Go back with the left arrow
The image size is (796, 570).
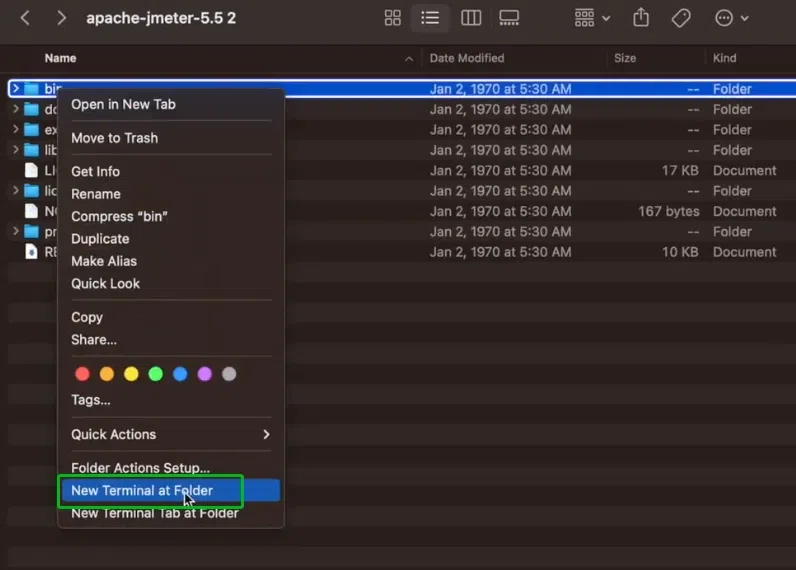(25, 18)
